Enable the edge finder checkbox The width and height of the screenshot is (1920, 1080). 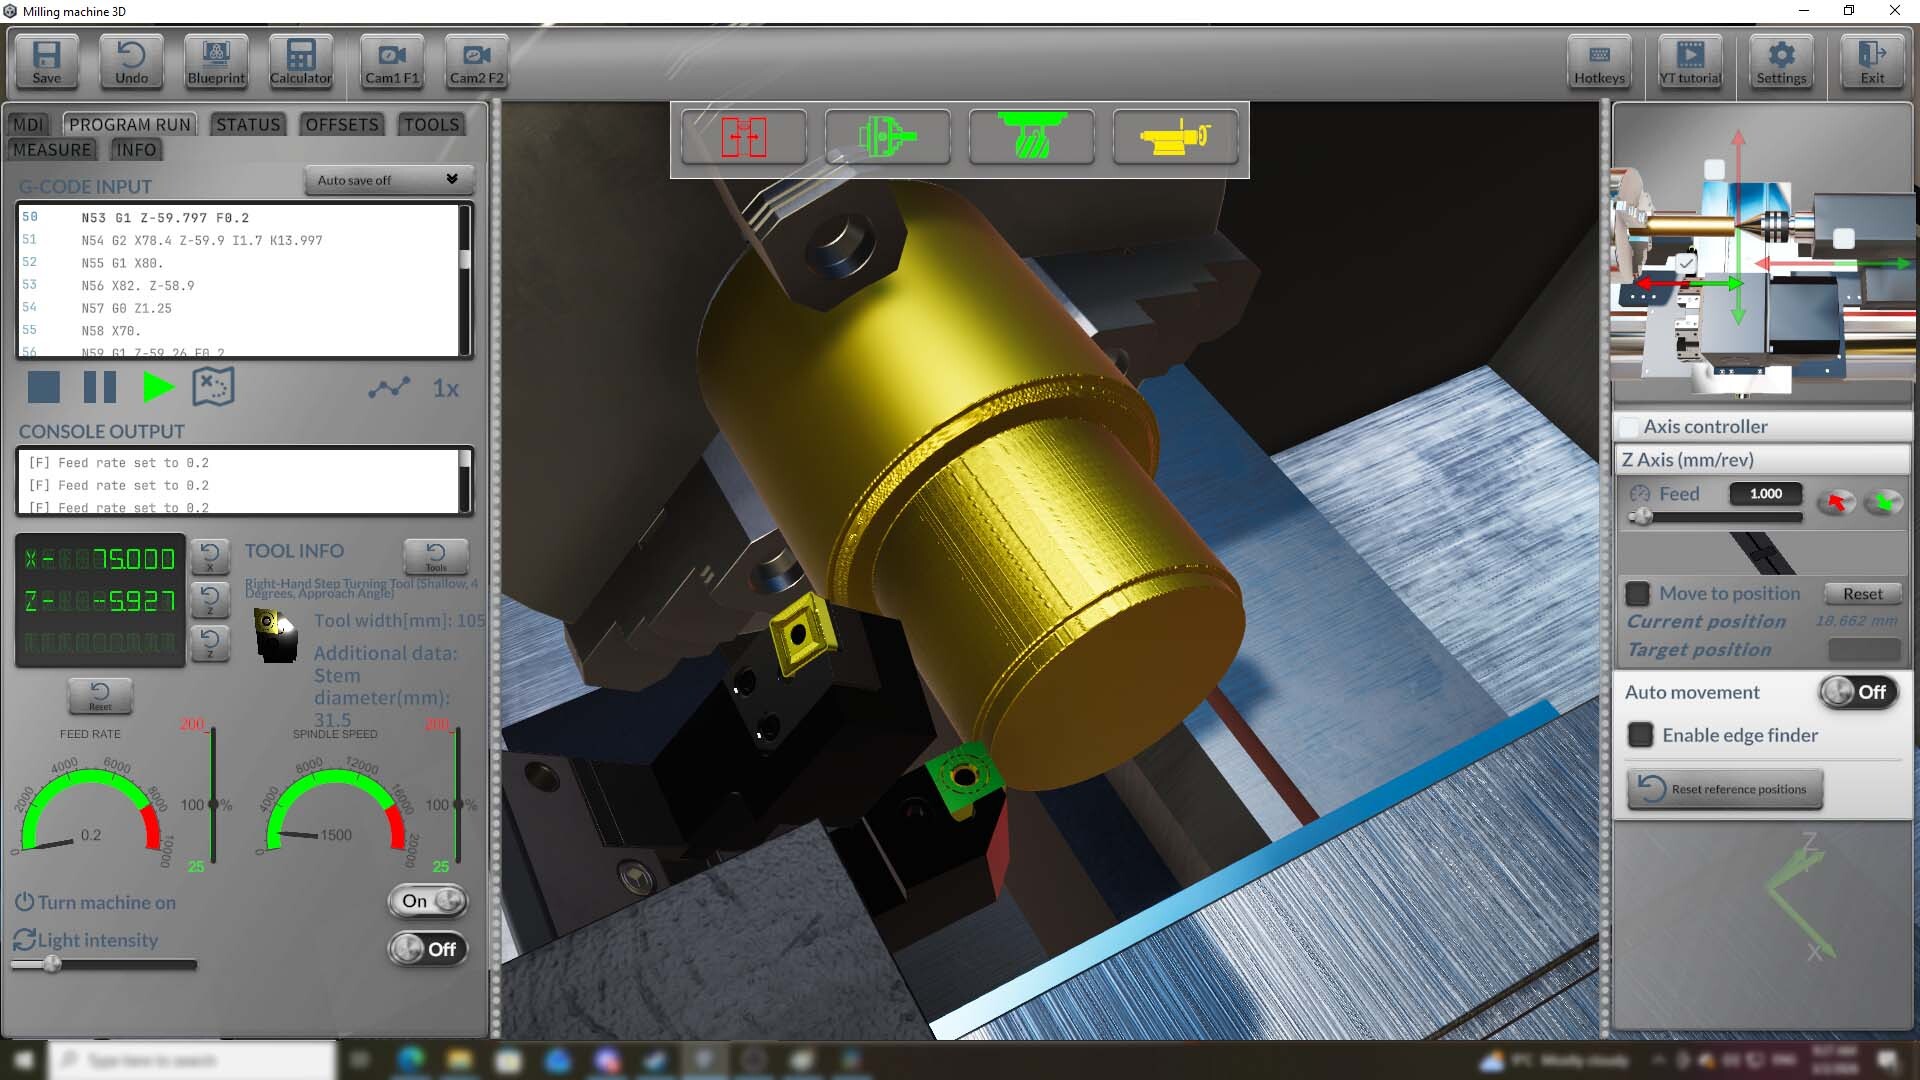click(x=1641, y=735)
